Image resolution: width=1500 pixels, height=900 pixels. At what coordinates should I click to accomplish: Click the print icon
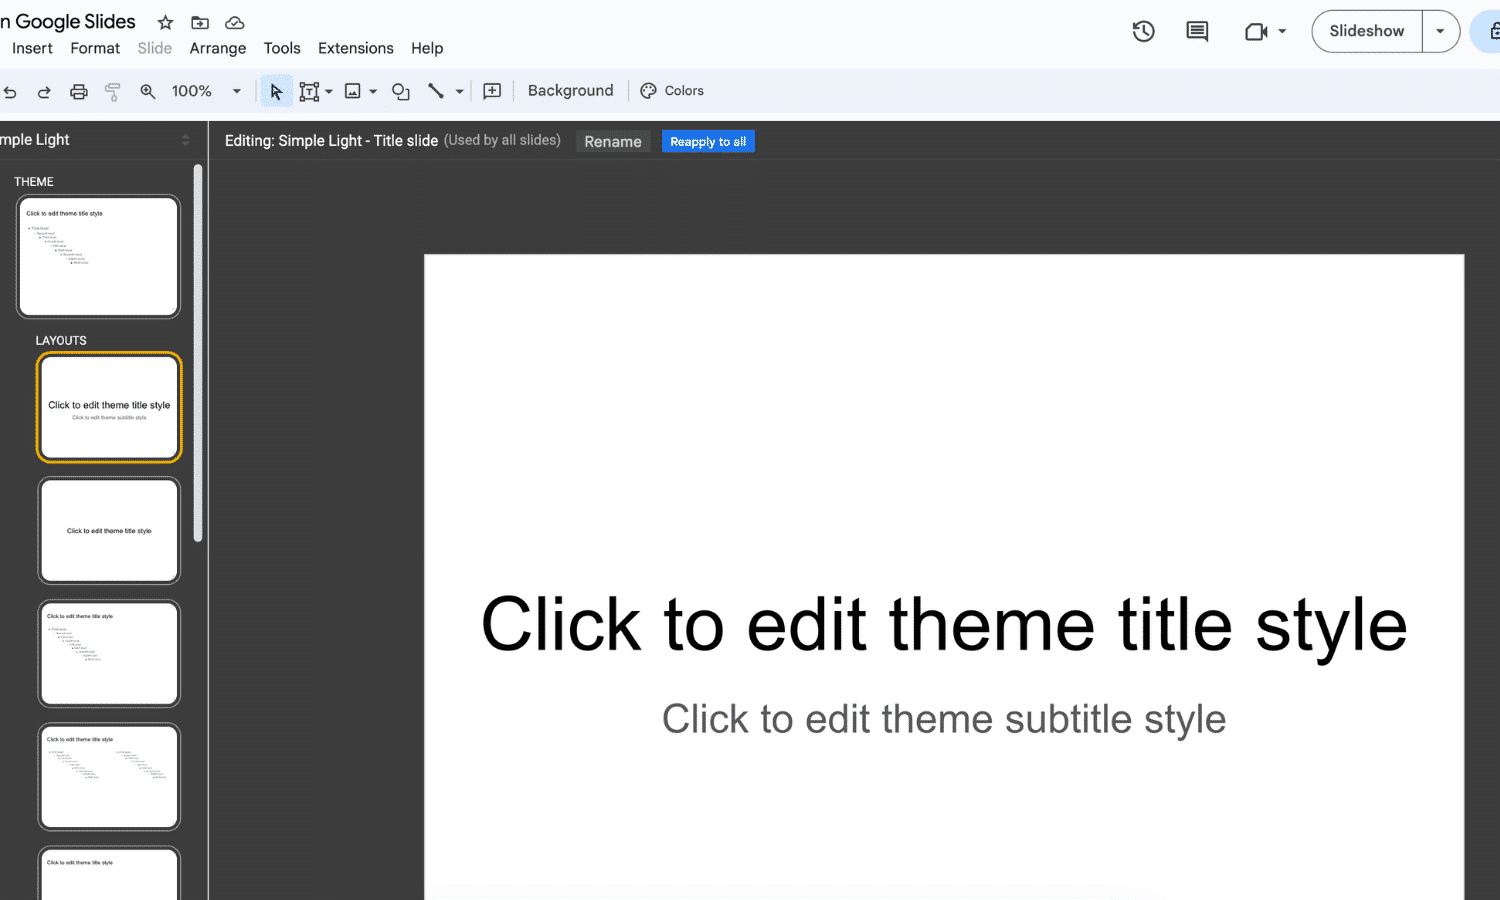(78, 90)
